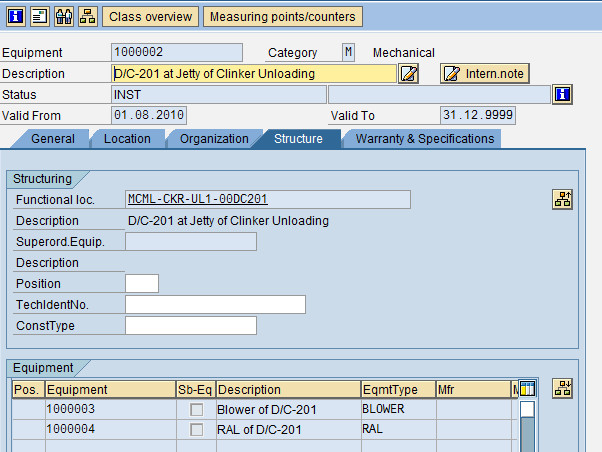This screenshot has height=452, width=602.
Task: Click the Sb-Eq column header
Action: point(196,389)
